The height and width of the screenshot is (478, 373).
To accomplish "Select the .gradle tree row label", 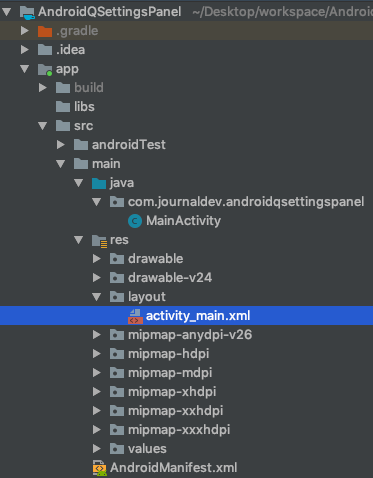I will [x=77, y=31].
